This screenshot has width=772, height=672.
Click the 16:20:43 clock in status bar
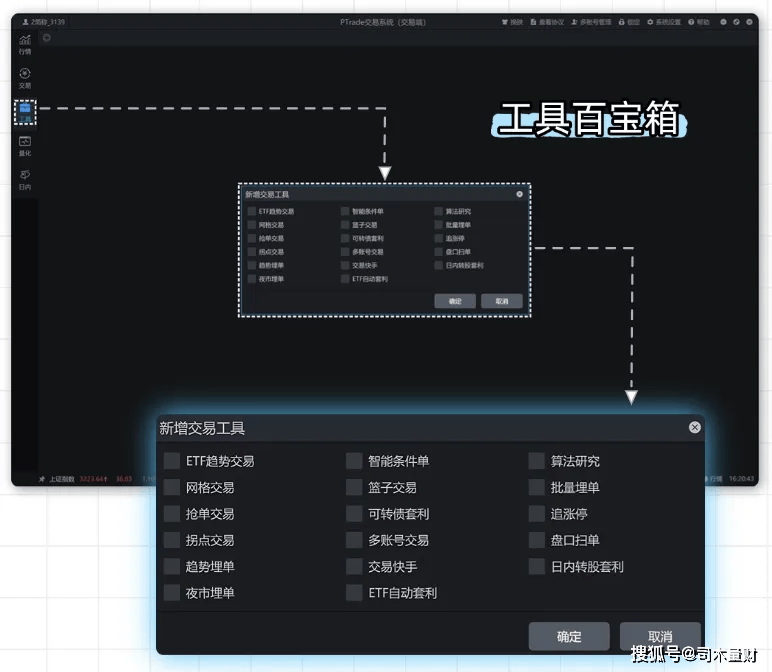[x=741, y=479]
